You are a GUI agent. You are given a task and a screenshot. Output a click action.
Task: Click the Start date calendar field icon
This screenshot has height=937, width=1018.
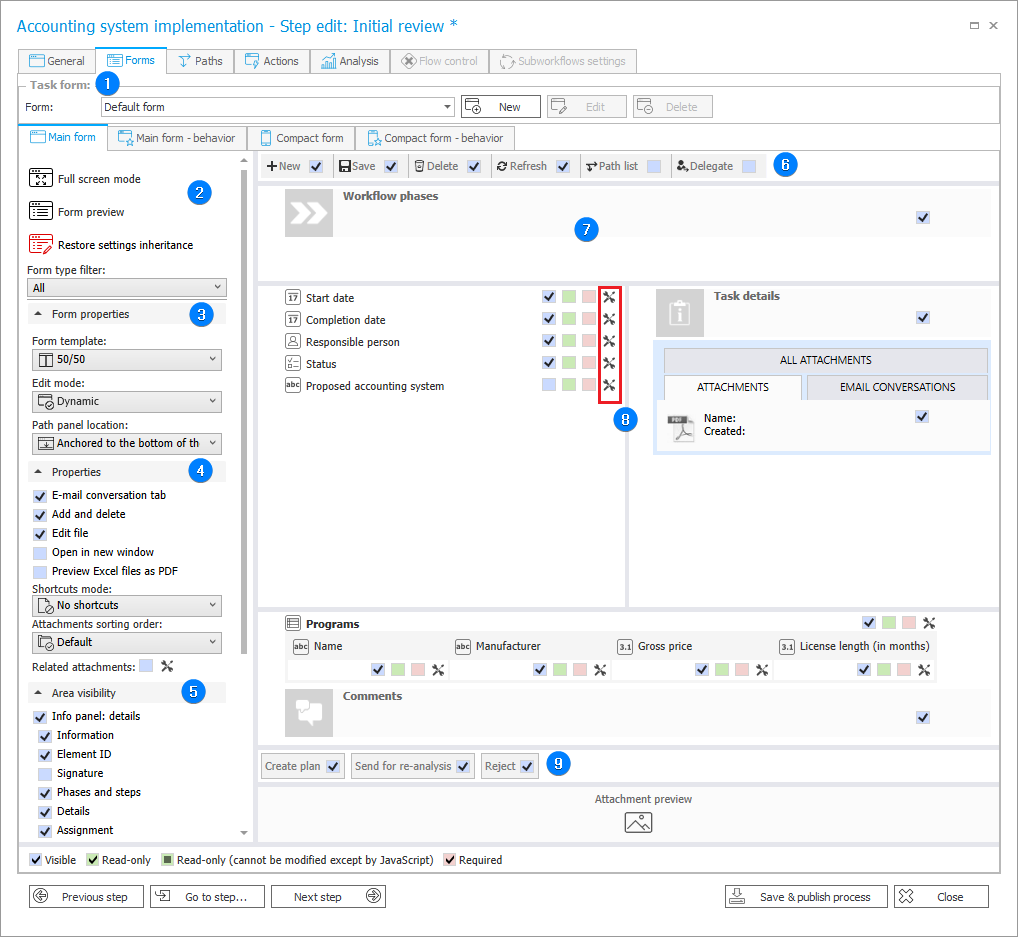[x=293, y=297]
